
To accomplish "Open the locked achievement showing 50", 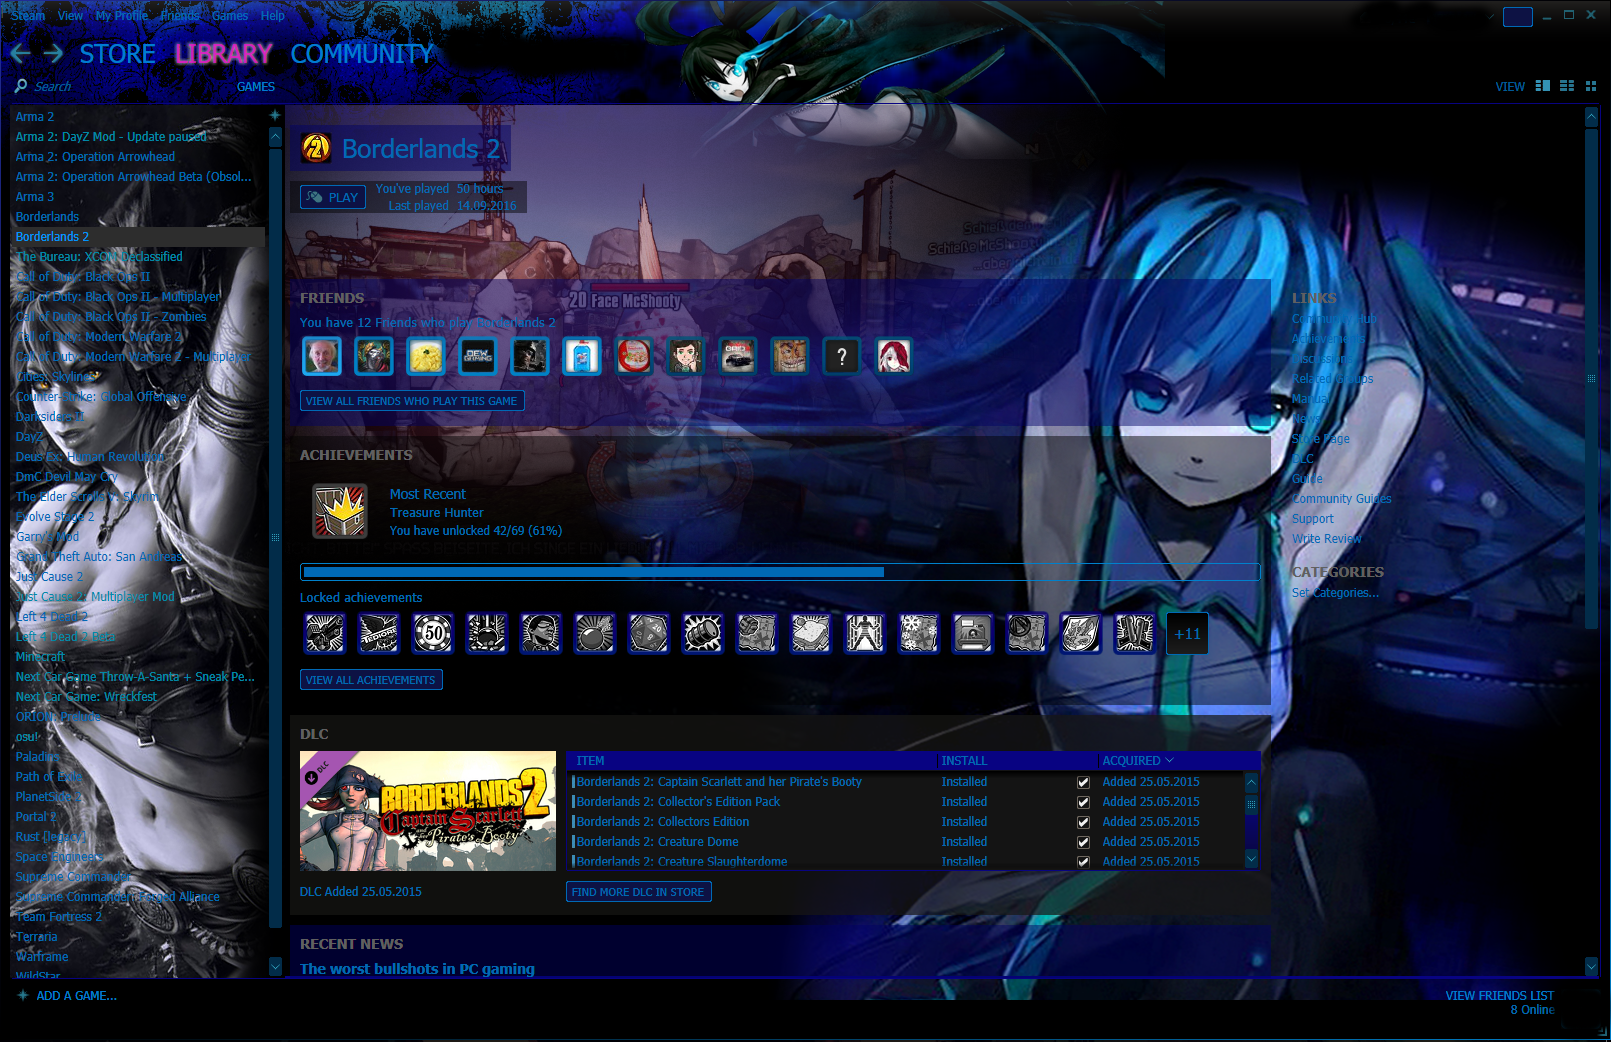I will click(x=433, y=633).
